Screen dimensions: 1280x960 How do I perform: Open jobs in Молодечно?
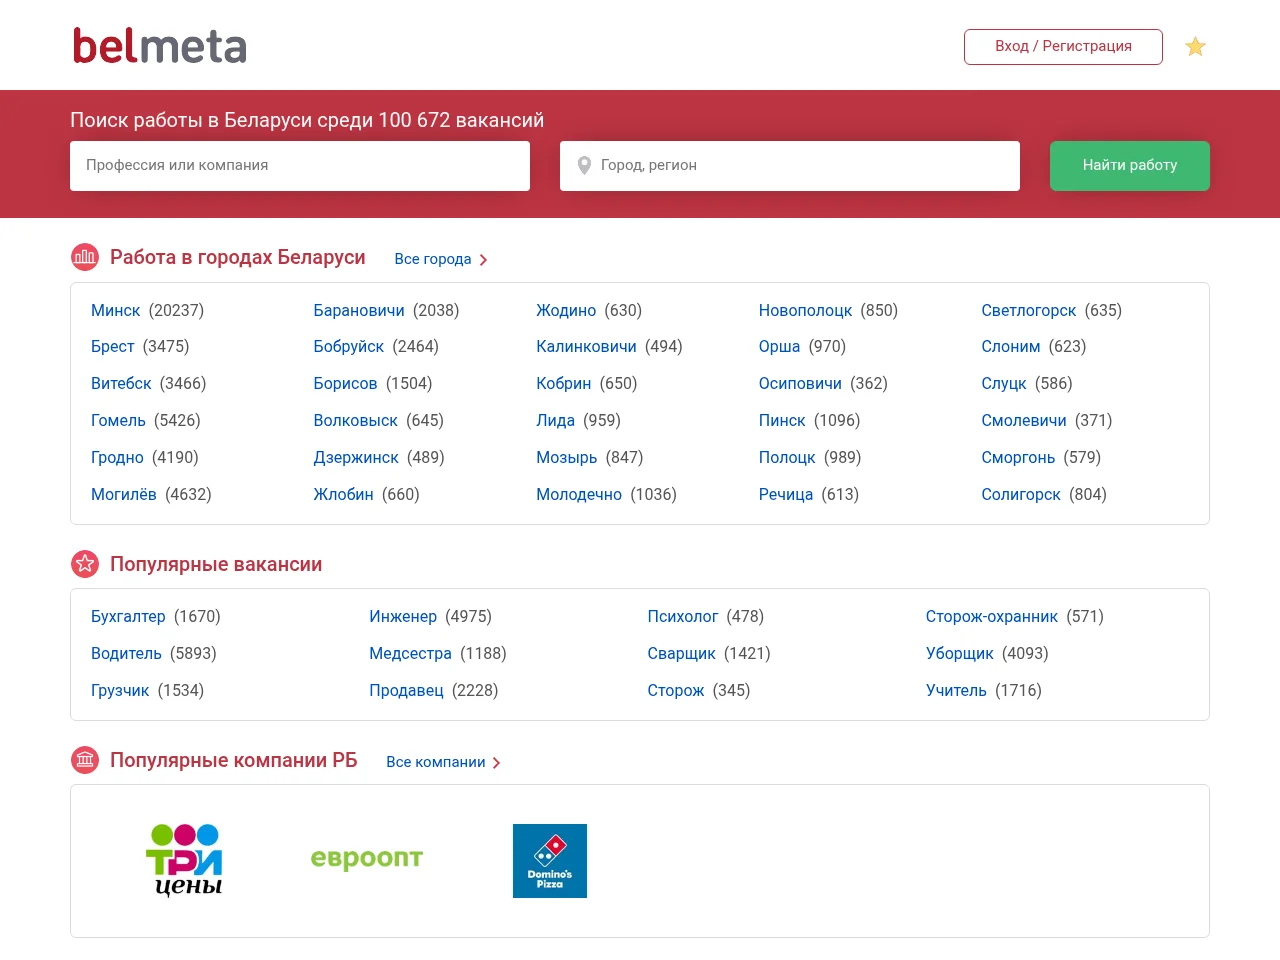pos(579,494)
